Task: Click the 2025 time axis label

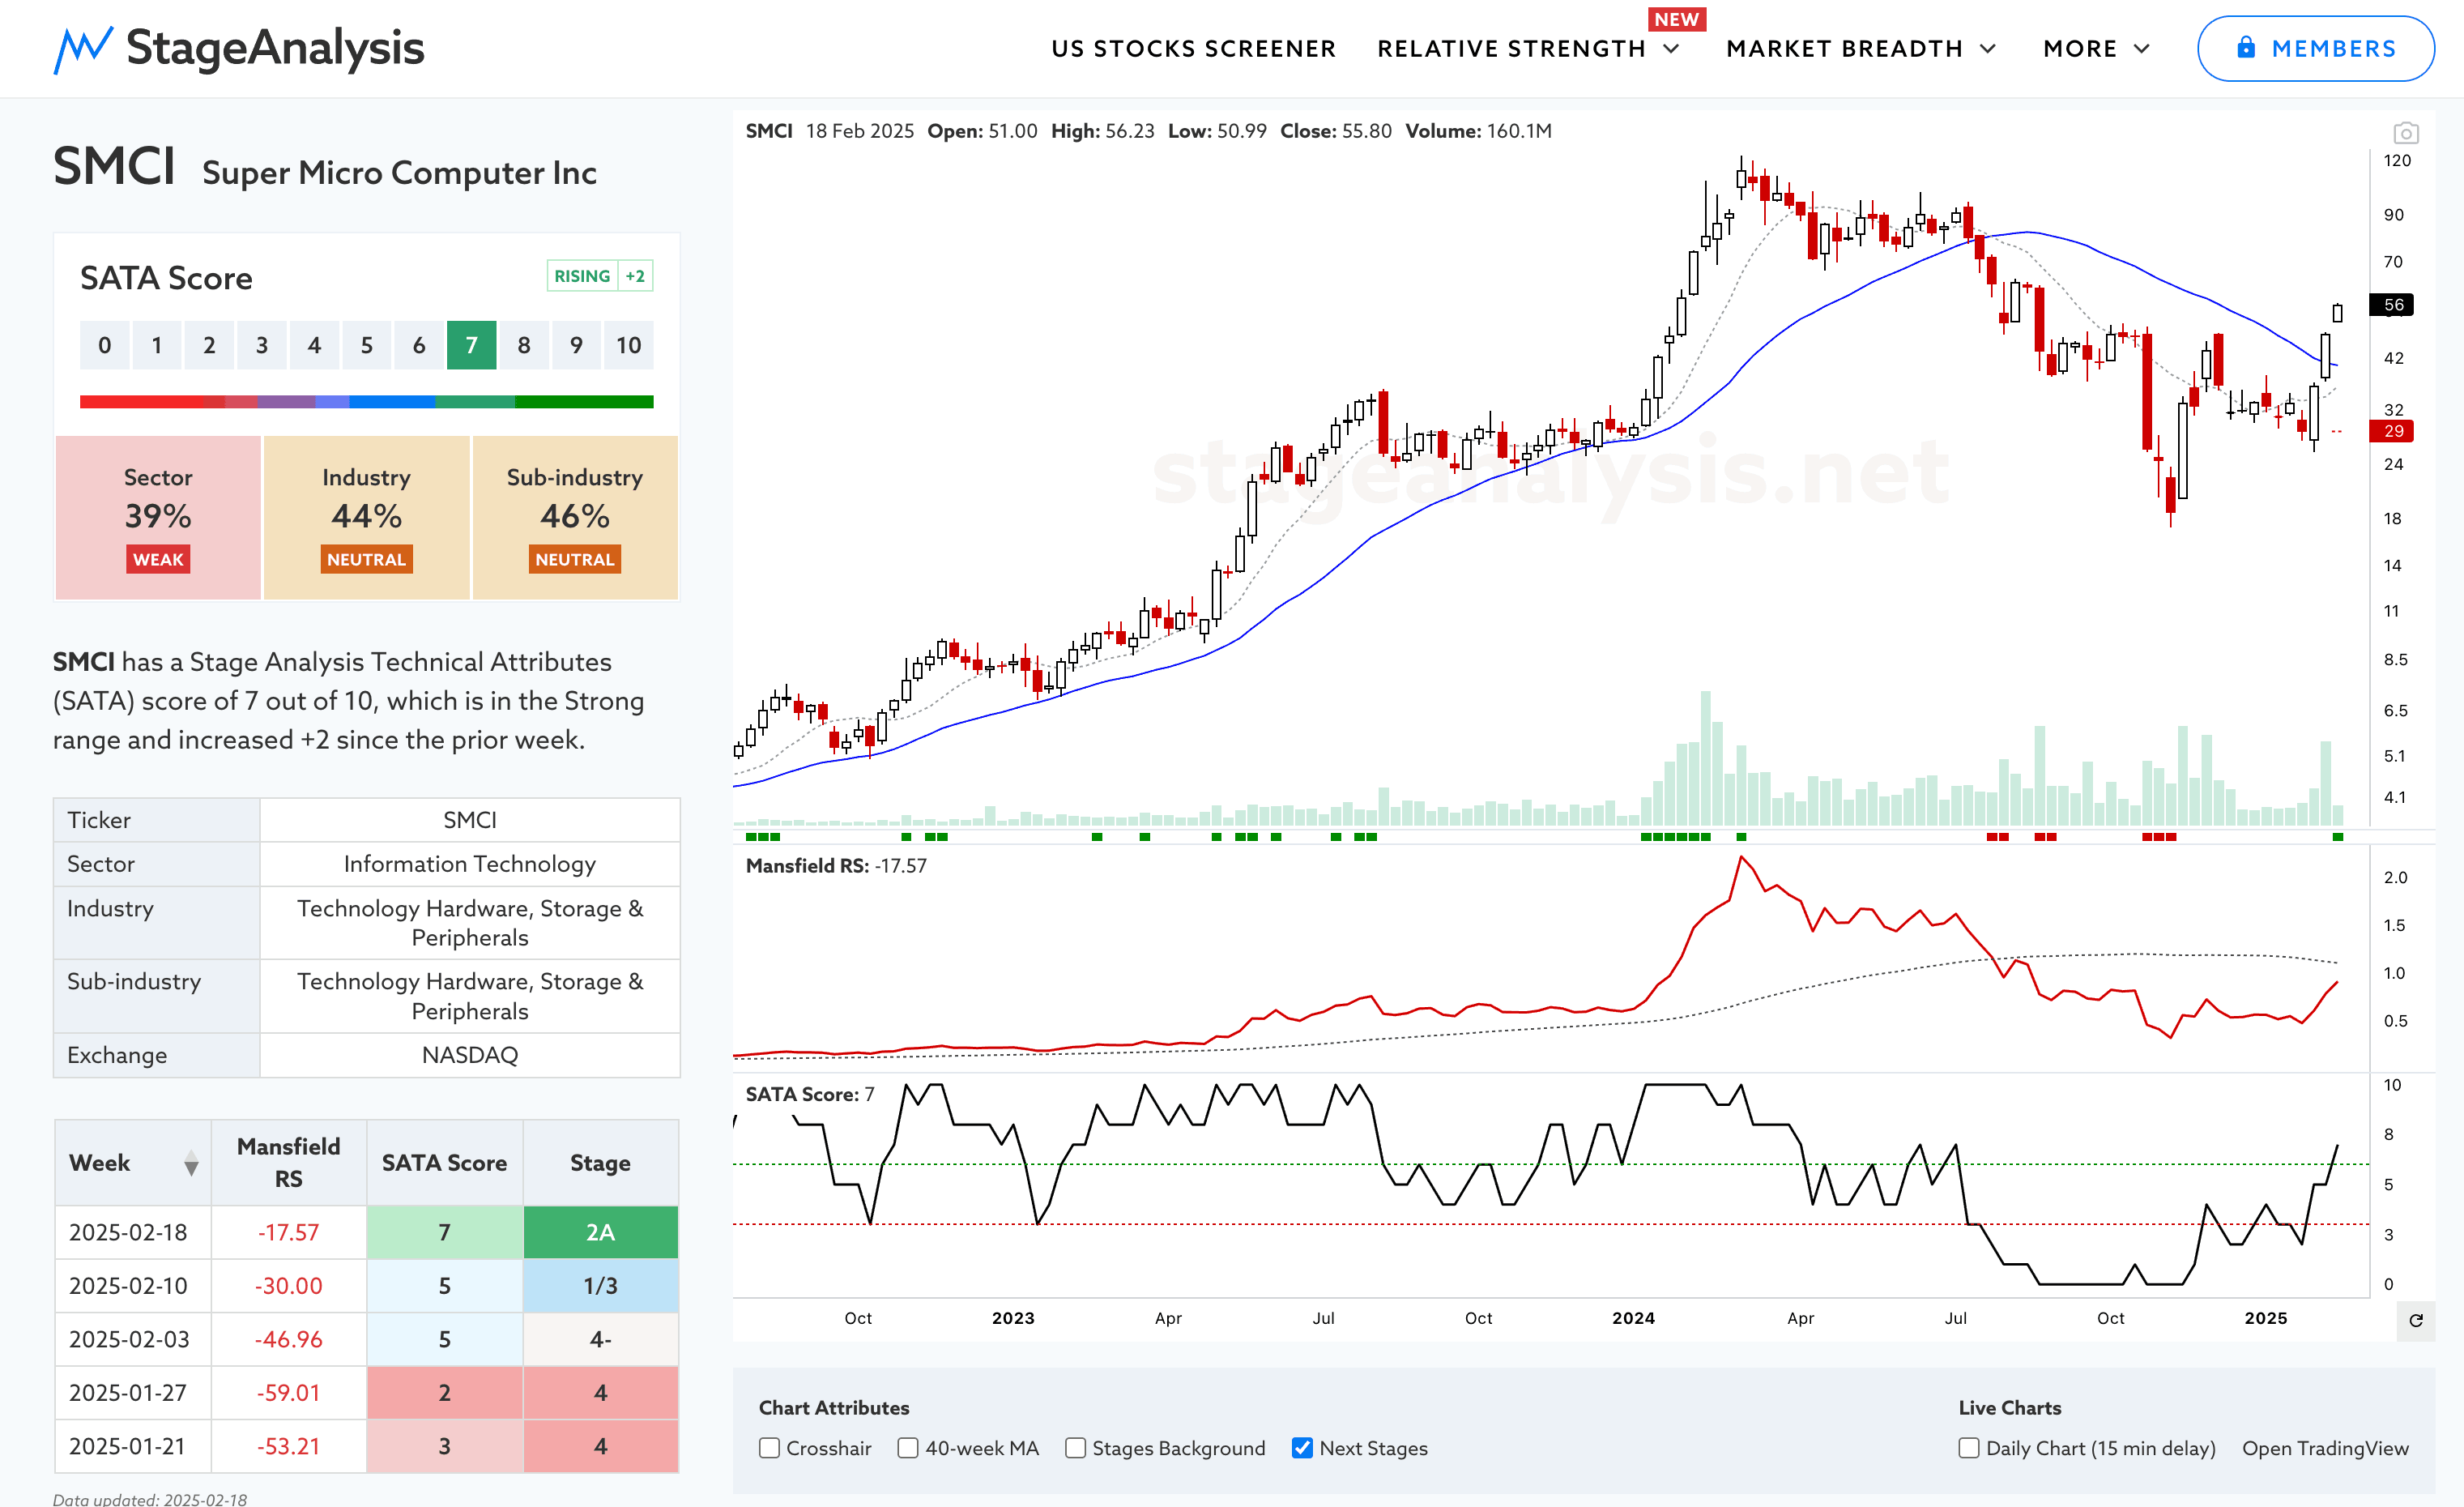Action: coord(2265,1318)
